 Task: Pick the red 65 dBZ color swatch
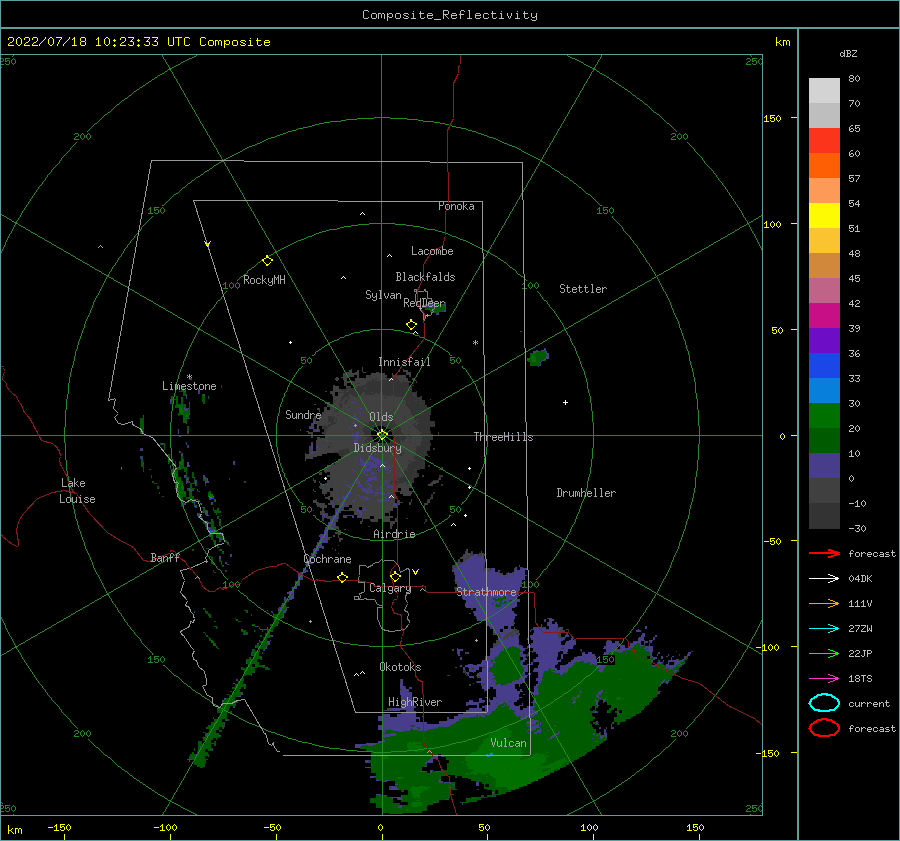click(824, 141)
